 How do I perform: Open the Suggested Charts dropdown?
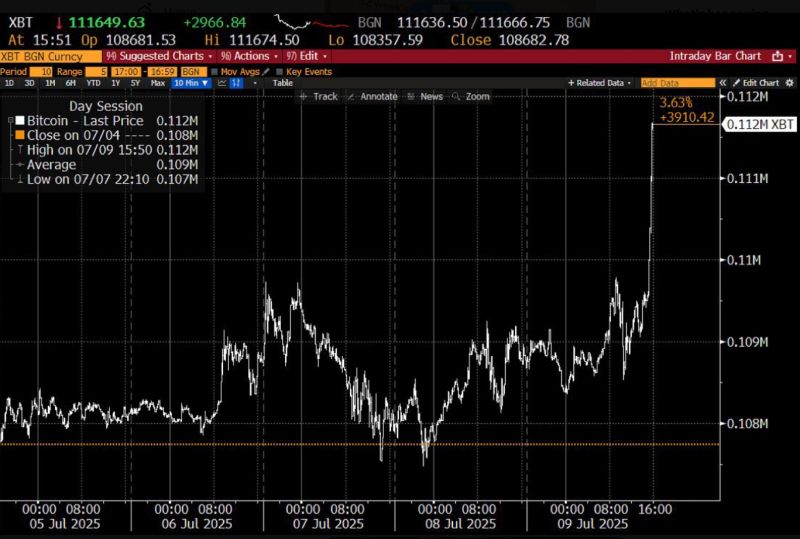pos(165,57)
